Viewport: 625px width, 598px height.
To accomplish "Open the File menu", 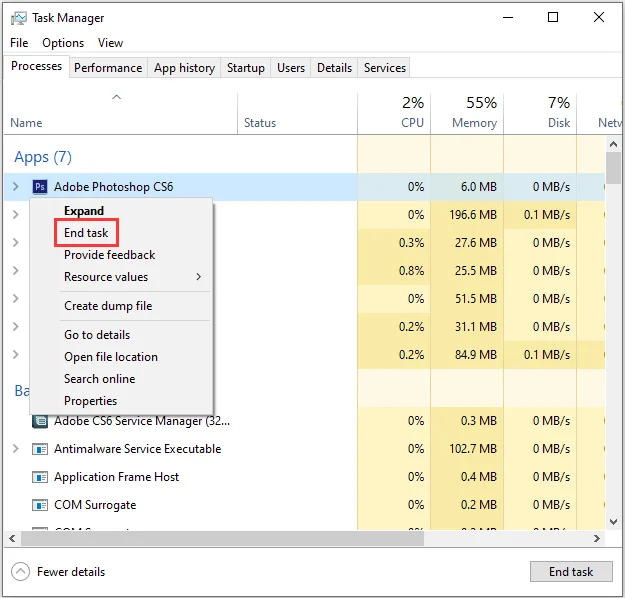I will [19, 43].
